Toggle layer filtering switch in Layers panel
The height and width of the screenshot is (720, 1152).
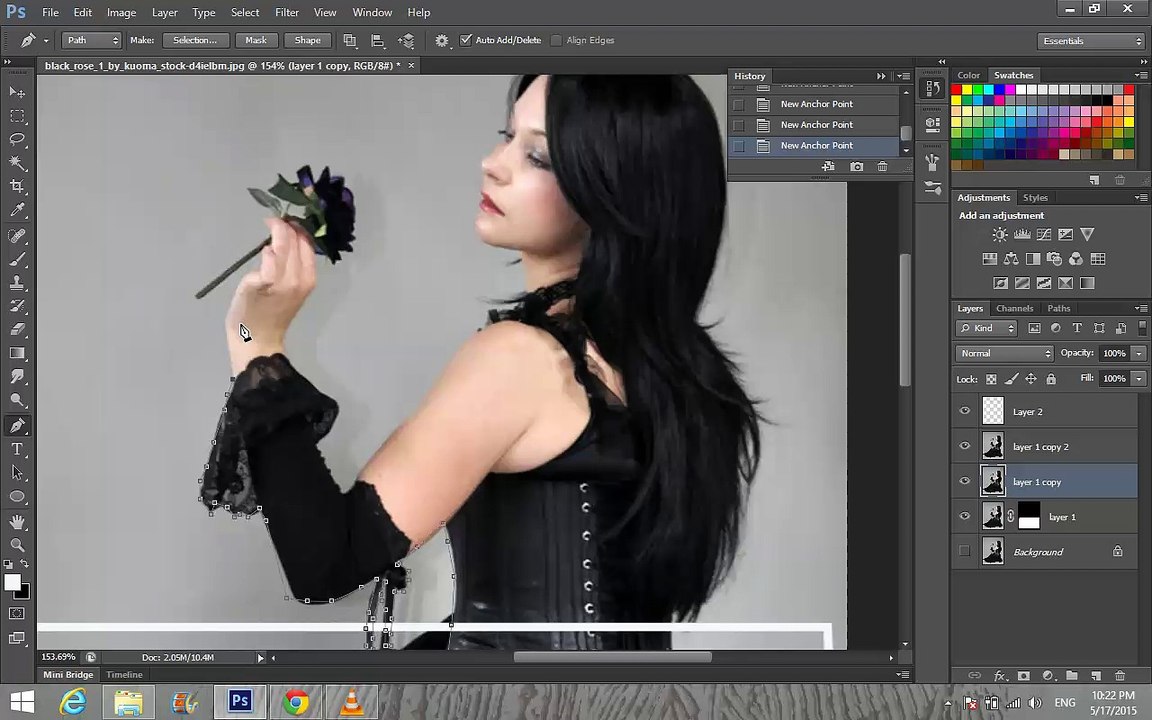click(x=1142, y=328)
